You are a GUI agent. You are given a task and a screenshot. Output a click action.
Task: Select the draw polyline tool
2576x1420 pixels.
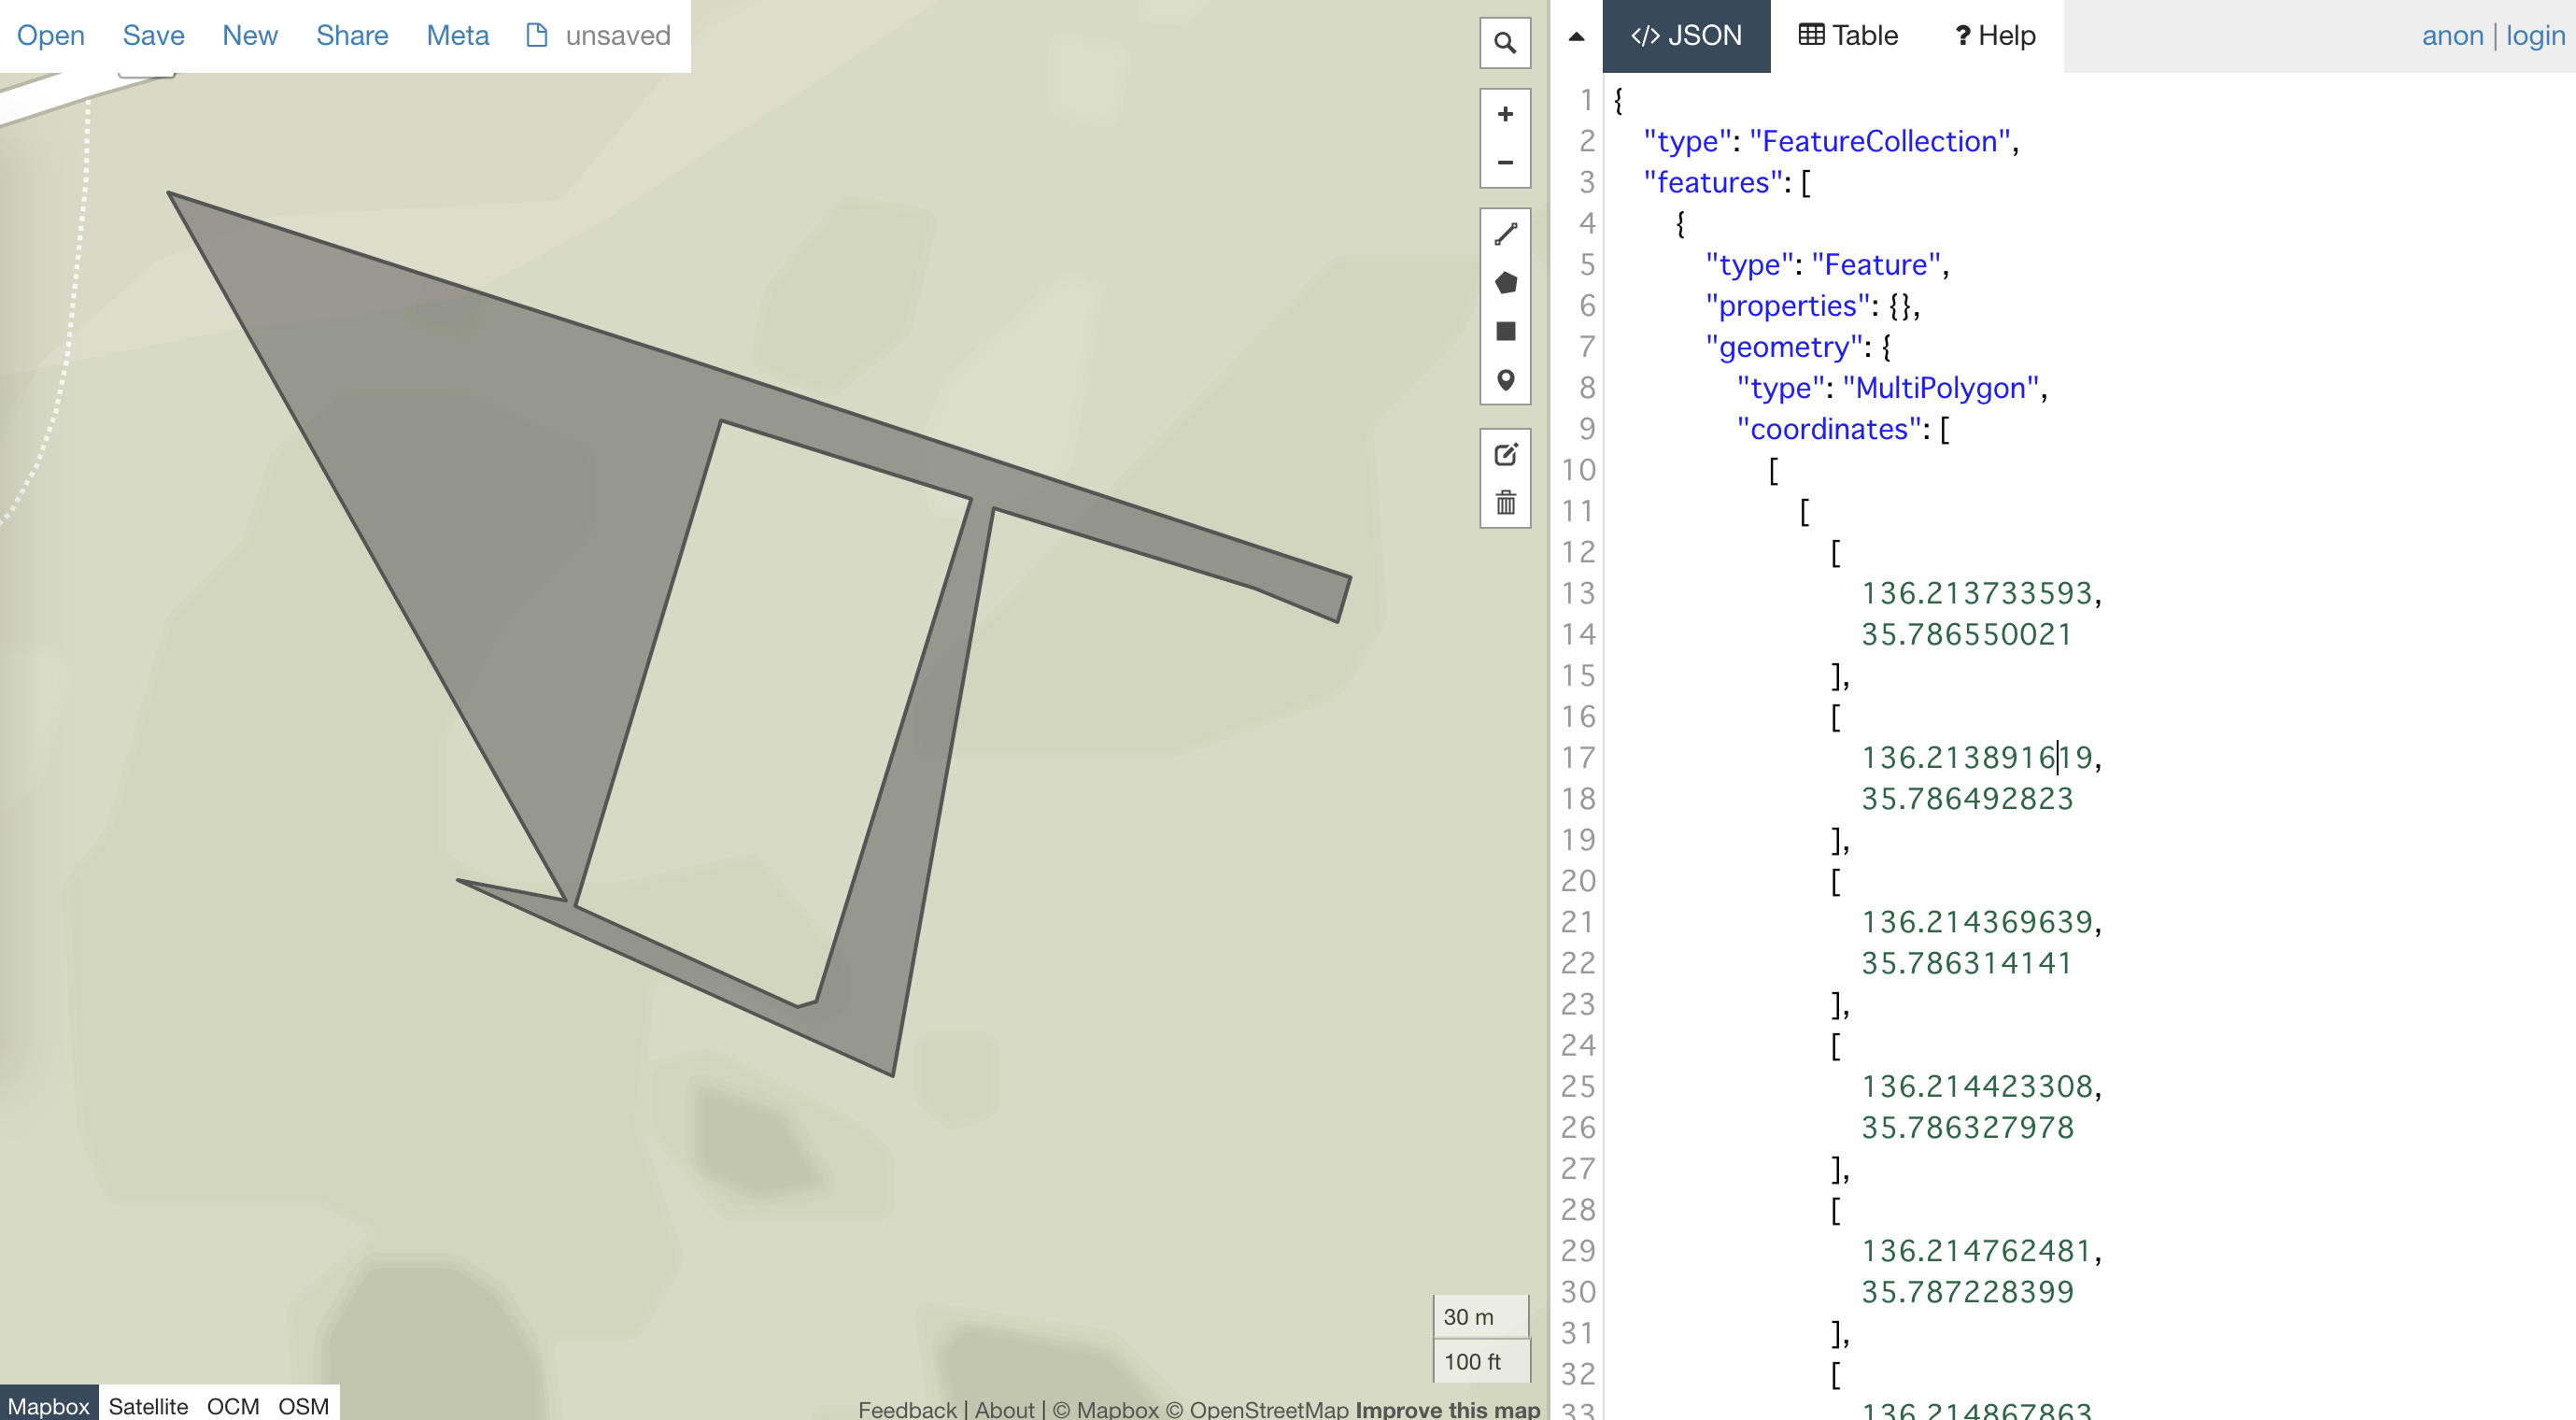point(1505,234)
